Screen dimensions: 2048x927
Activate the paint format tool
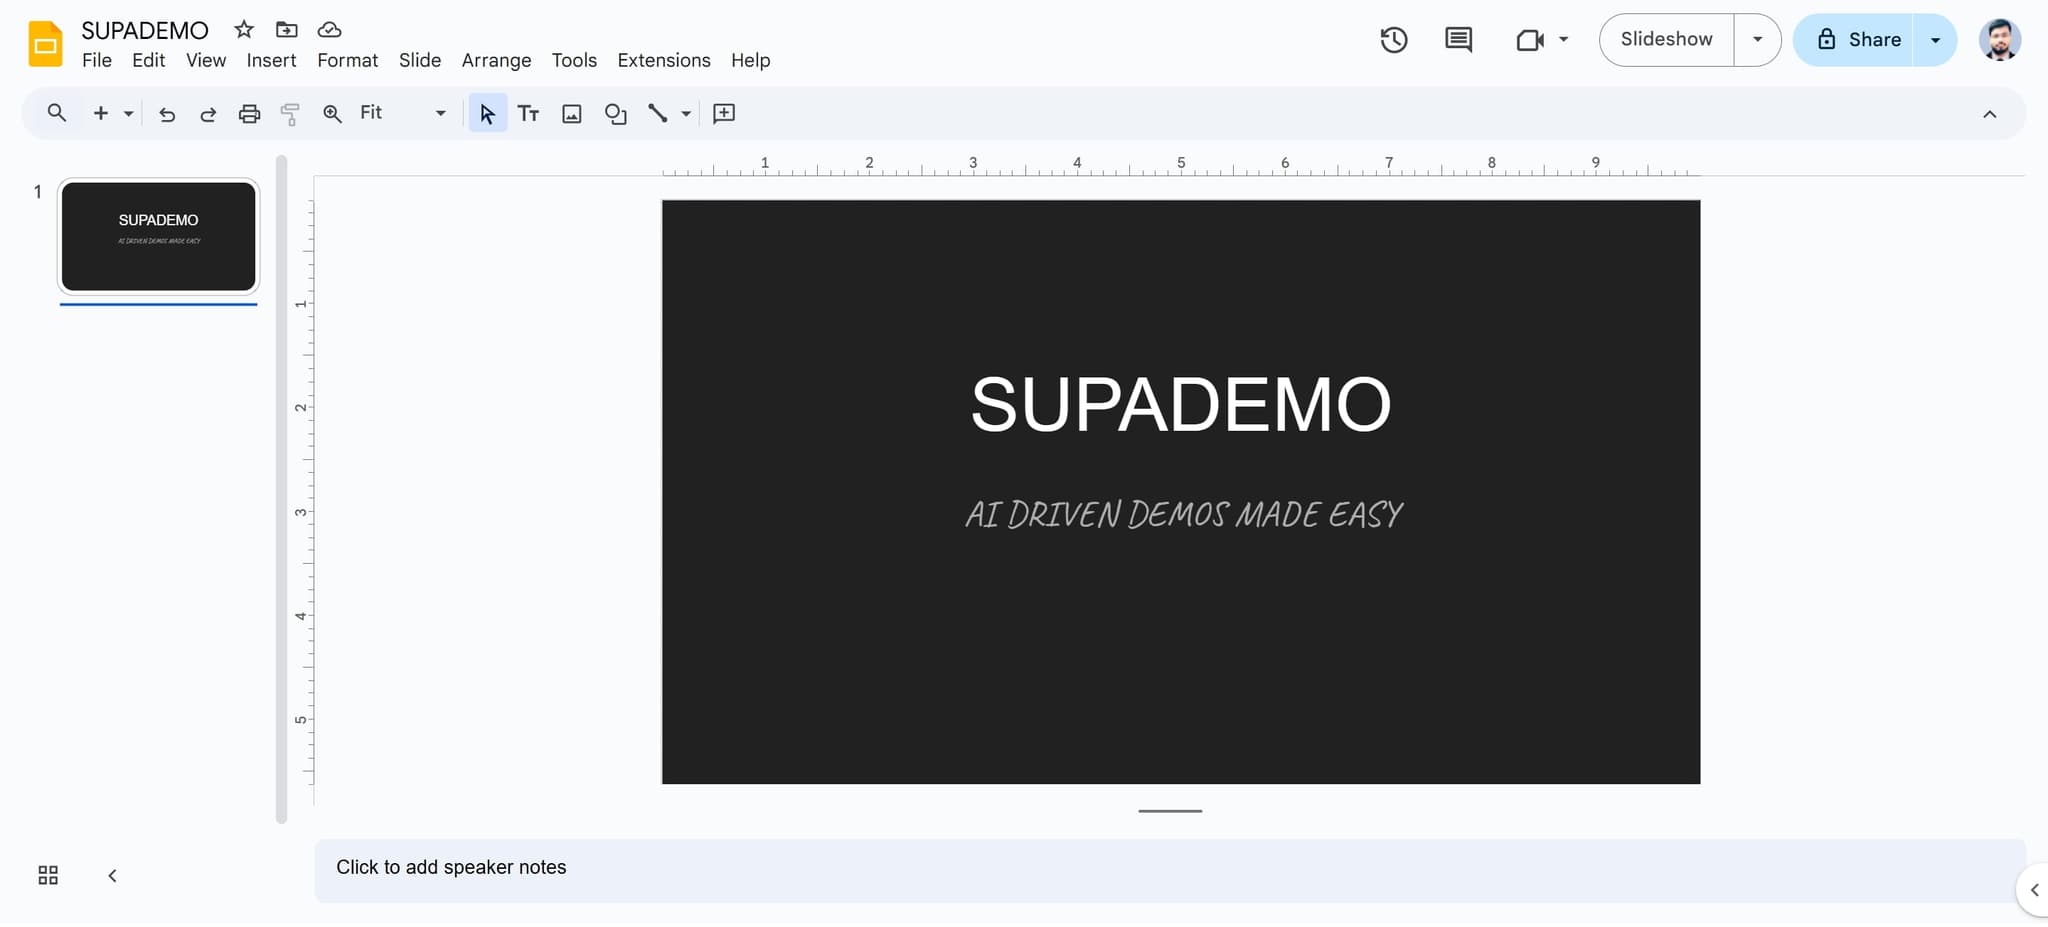290,113
